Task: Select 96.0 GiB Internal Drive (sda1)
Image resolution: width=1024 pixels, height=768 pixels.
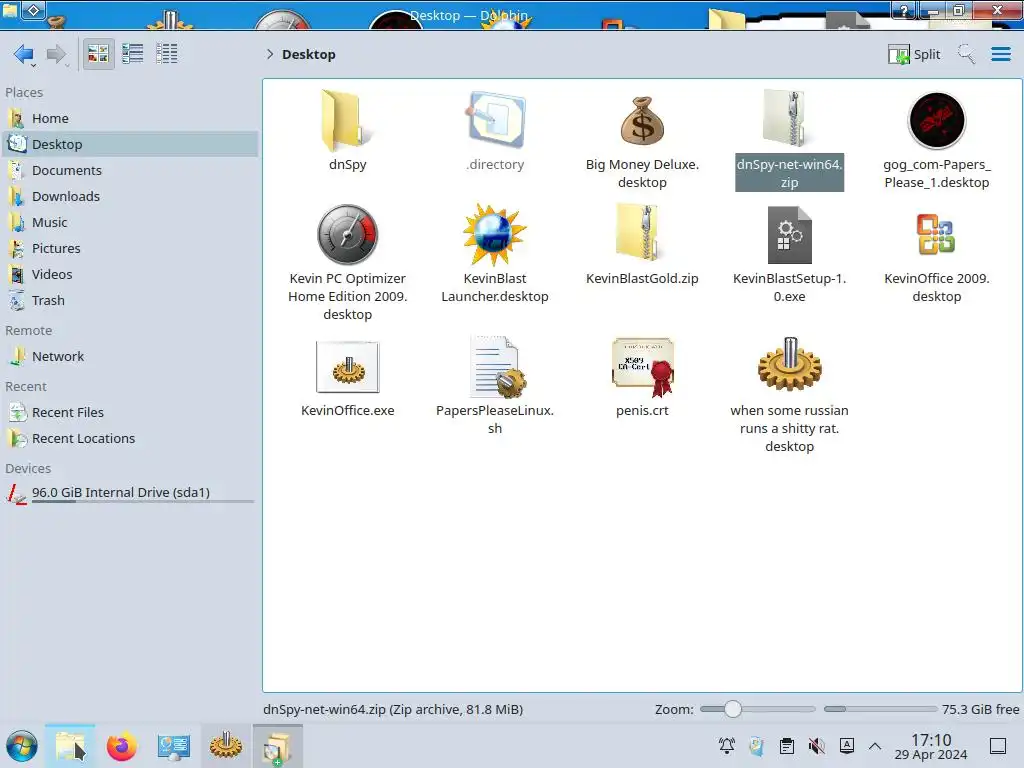Action: pos(131,493)
